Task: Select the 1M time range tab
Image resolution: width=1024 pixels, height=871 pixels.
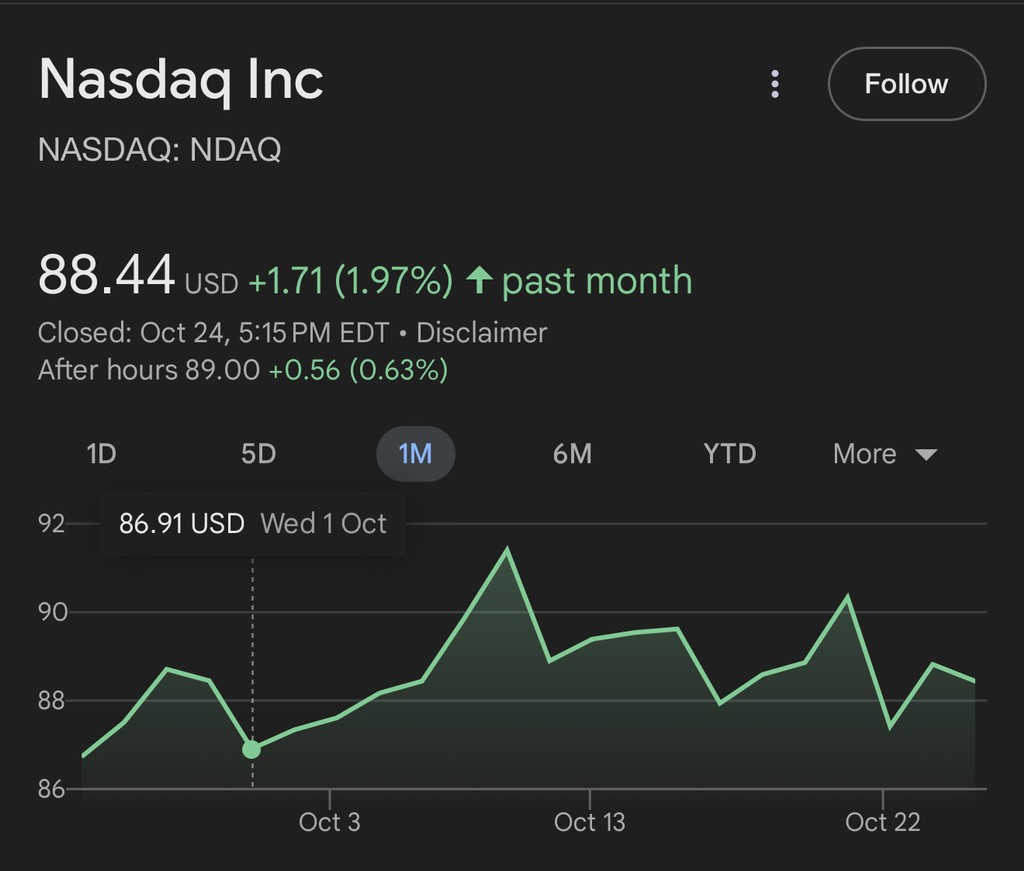Action: [415, 454]
